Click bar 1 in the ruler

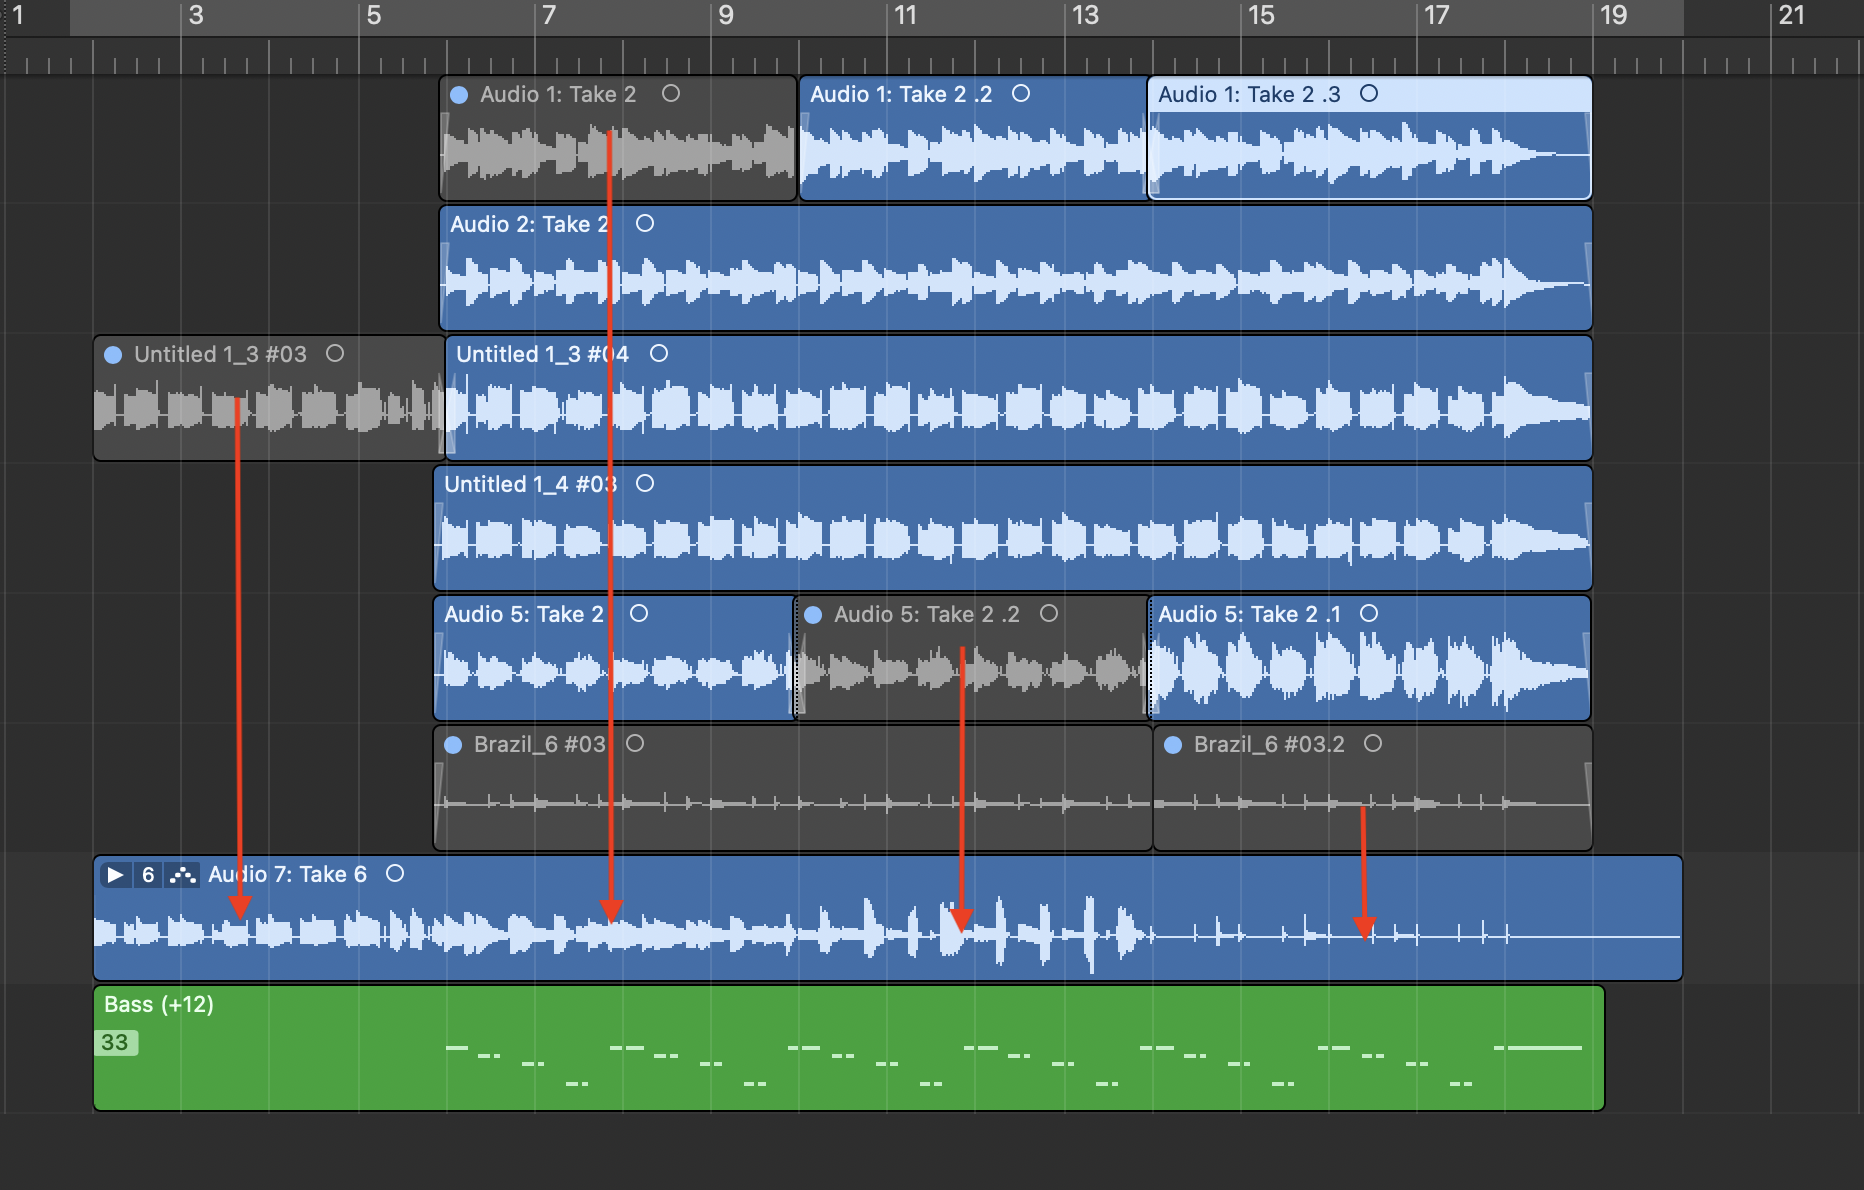tap(17, 15)
